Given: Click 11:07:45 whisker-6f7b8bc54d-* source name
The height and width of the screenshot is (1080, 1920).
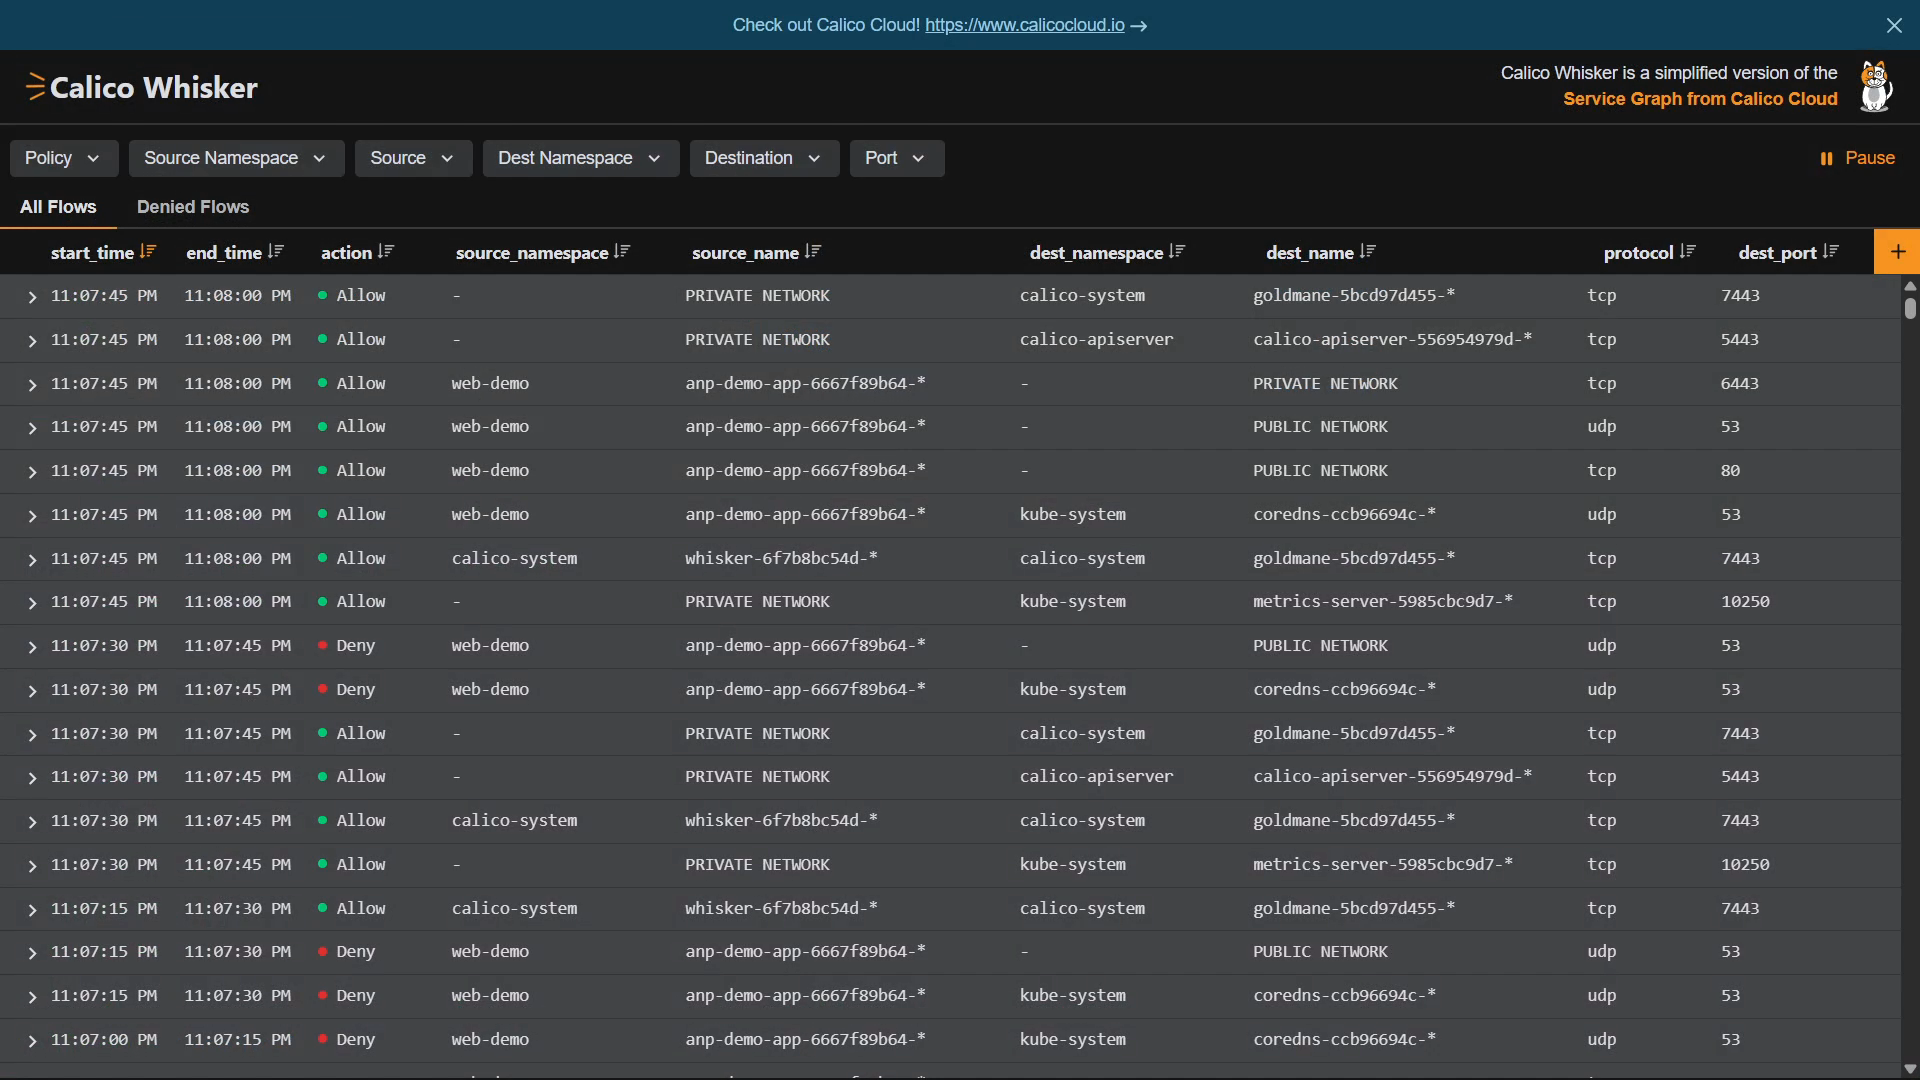Looking at the screenshot, I should pyautogui.click(x=781, y=558).
